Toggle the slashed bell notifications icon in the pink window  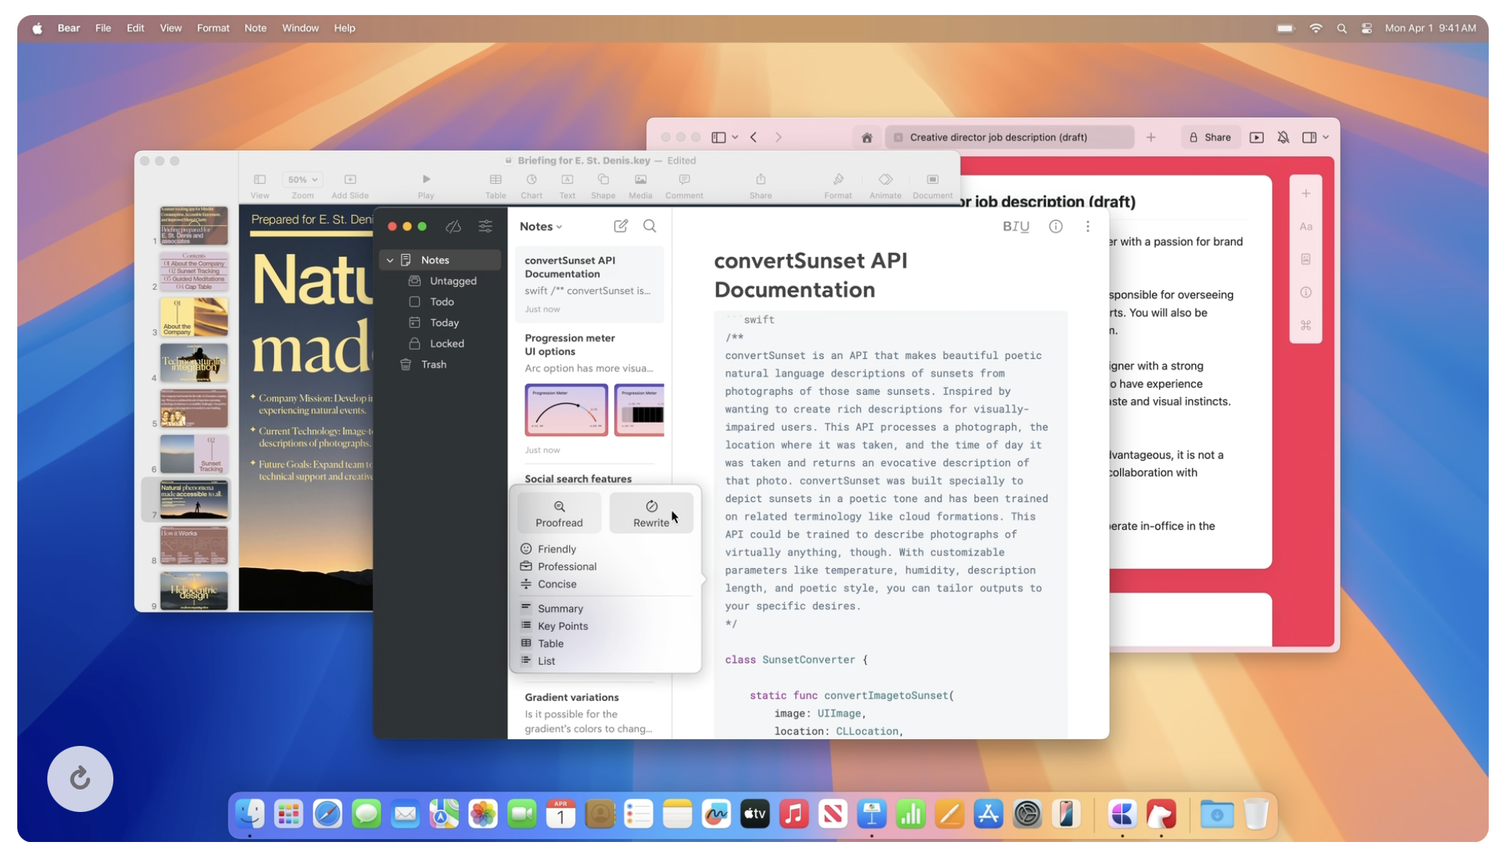click(1283, 137)
